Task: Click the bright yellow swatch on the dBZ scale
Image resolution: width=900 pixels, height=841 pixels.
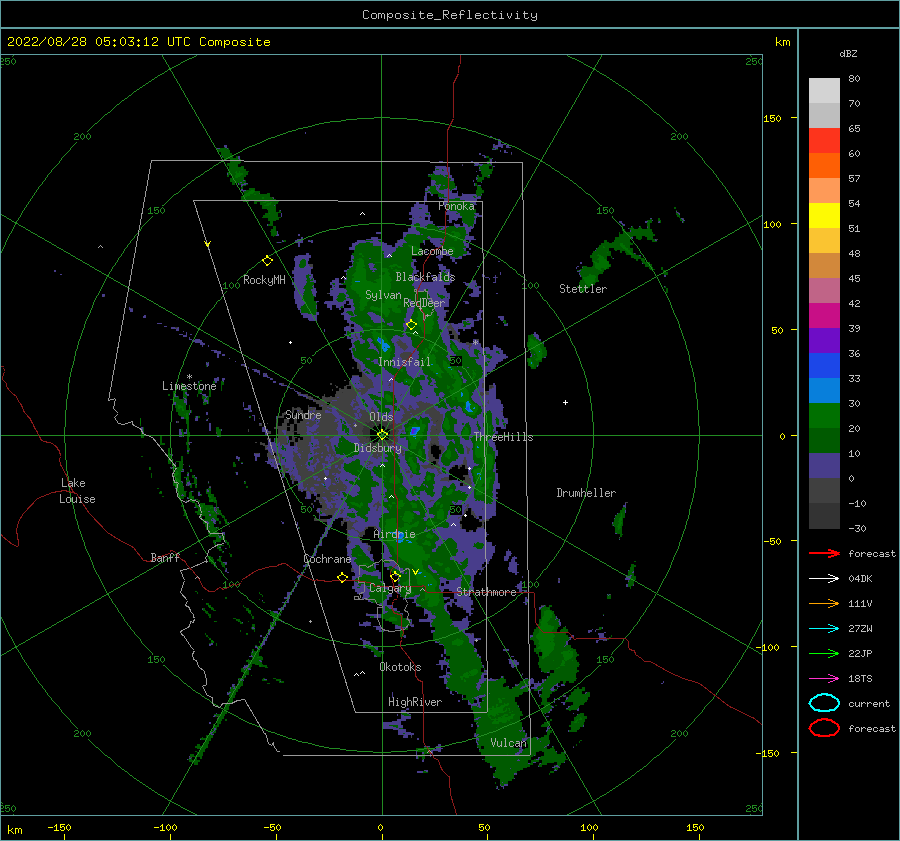Action: point(824,216)
